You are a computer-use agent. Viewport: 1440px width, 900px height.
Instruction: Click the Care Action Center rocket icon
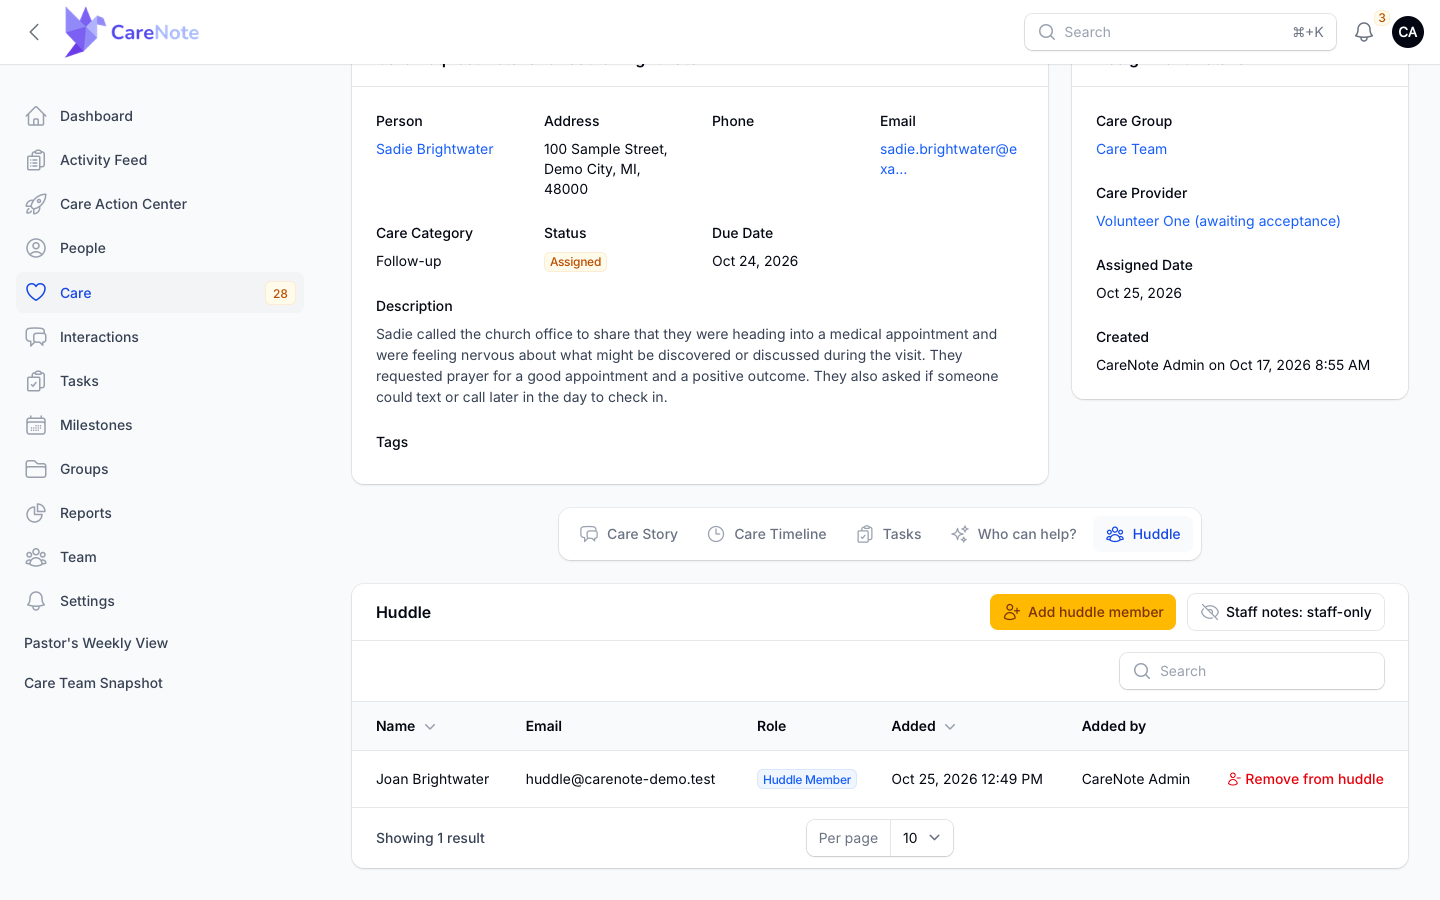coord(36,204)
